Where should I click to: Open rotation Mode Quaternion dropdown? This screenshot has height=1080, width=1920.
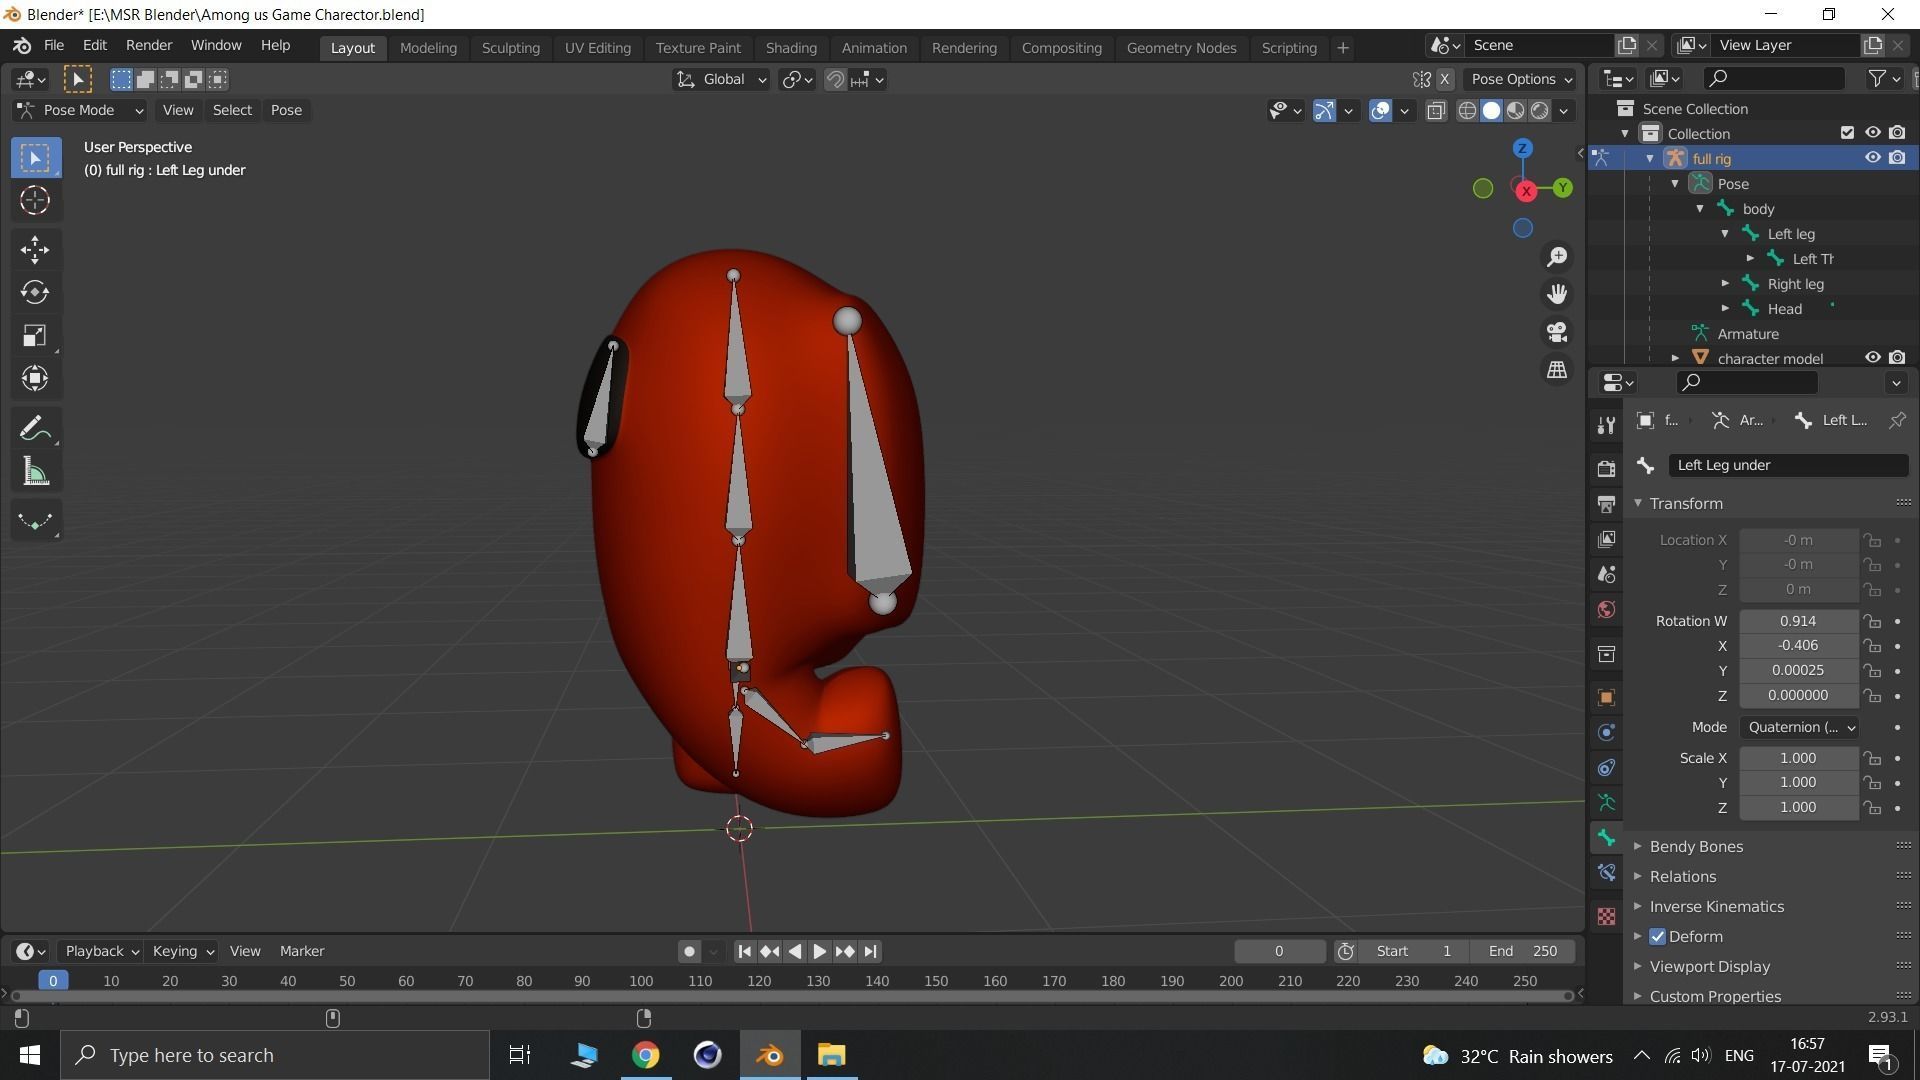coord(1799,727)
